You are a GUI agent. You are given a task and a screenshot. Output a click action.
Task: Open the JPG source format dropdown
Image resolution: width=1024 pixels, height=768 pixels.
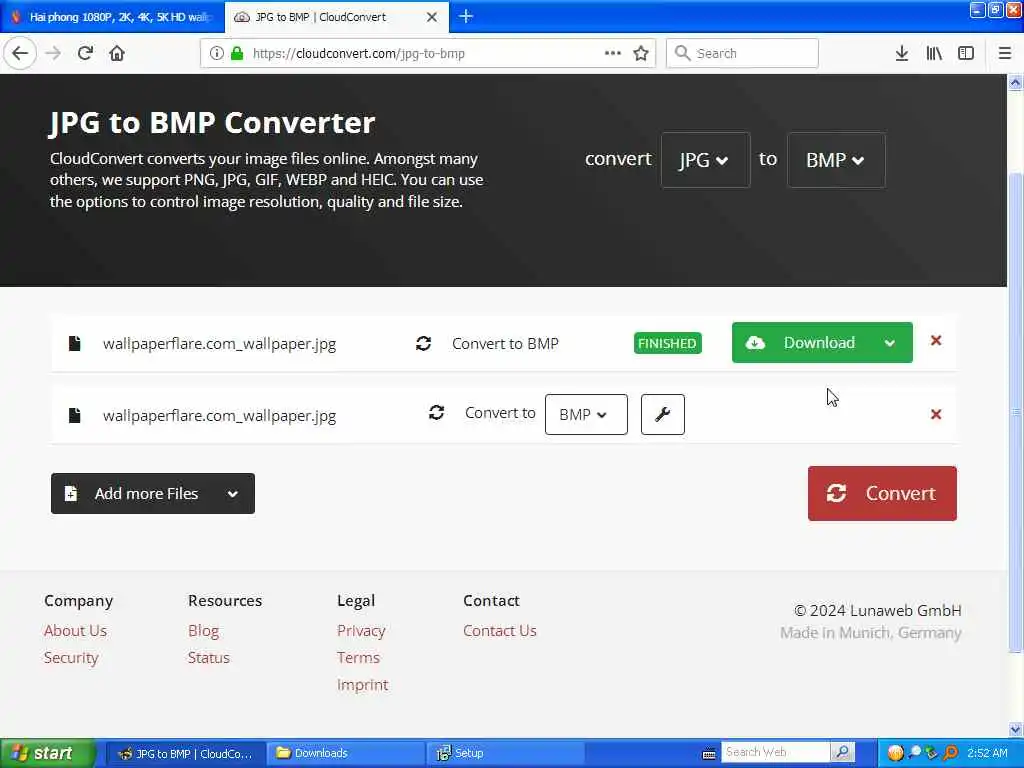(x=705, y=160)
